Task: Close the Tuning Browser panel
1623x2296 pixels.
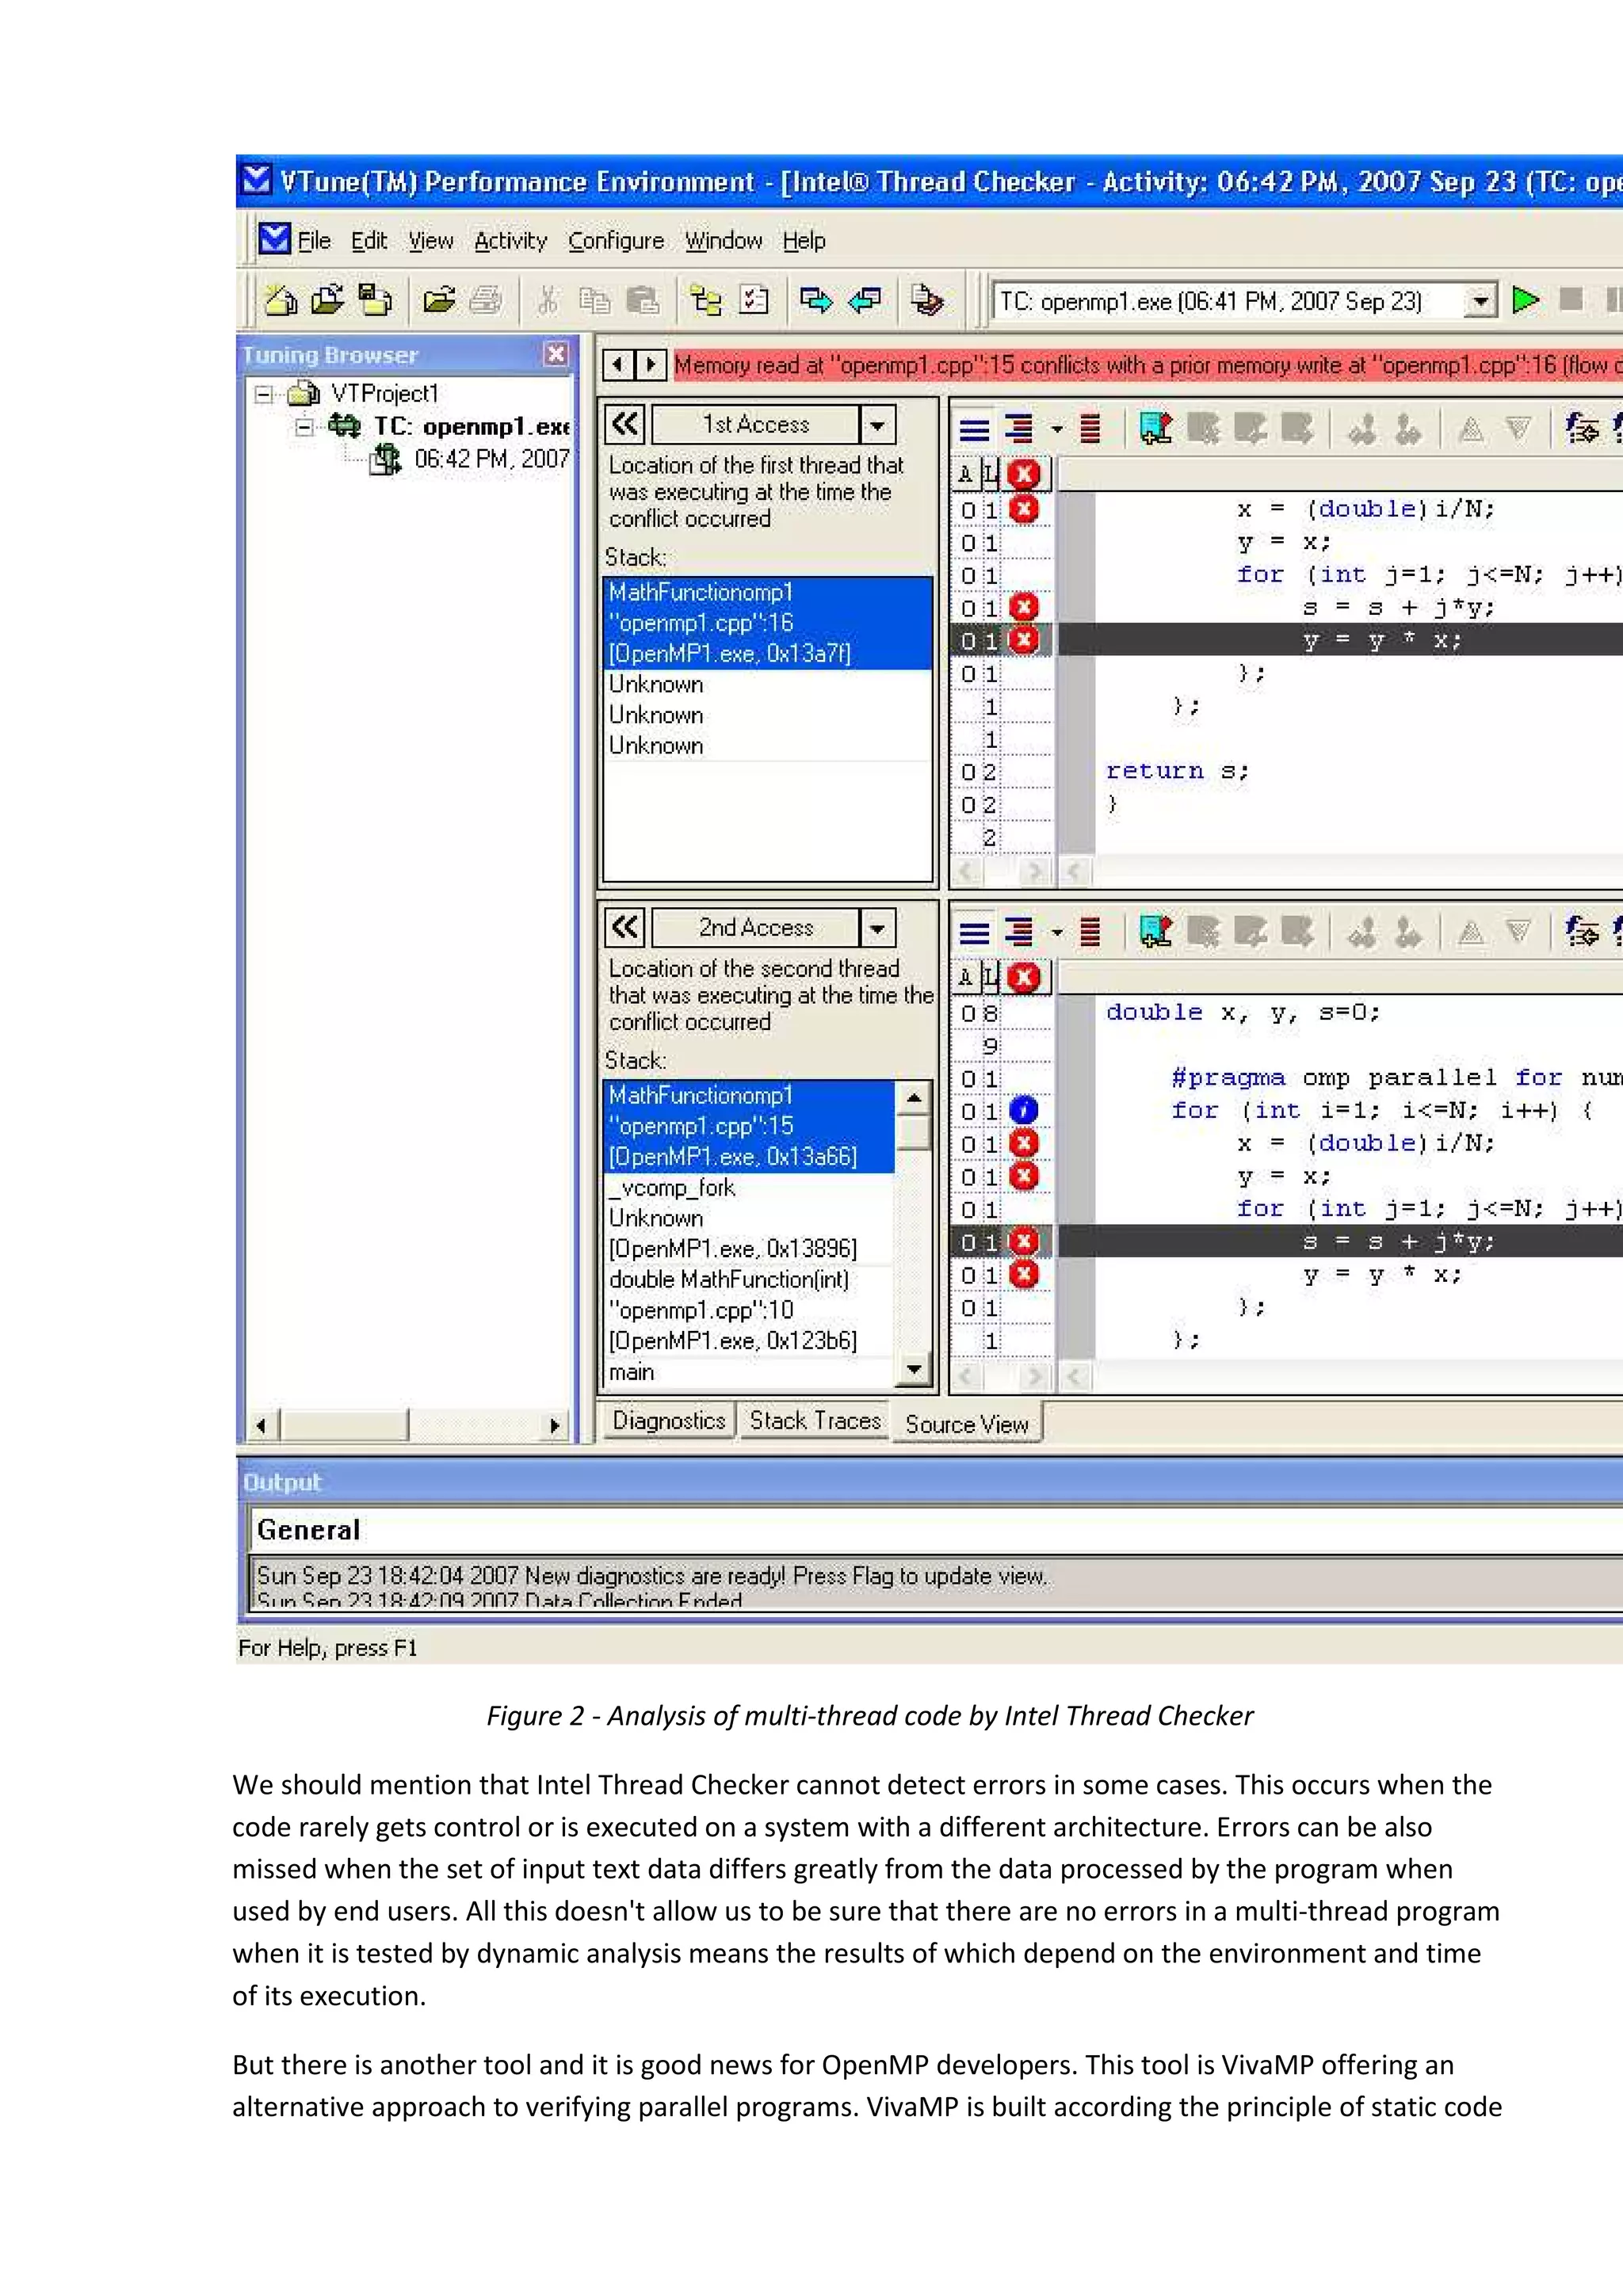Action: (x=556, y=354)
